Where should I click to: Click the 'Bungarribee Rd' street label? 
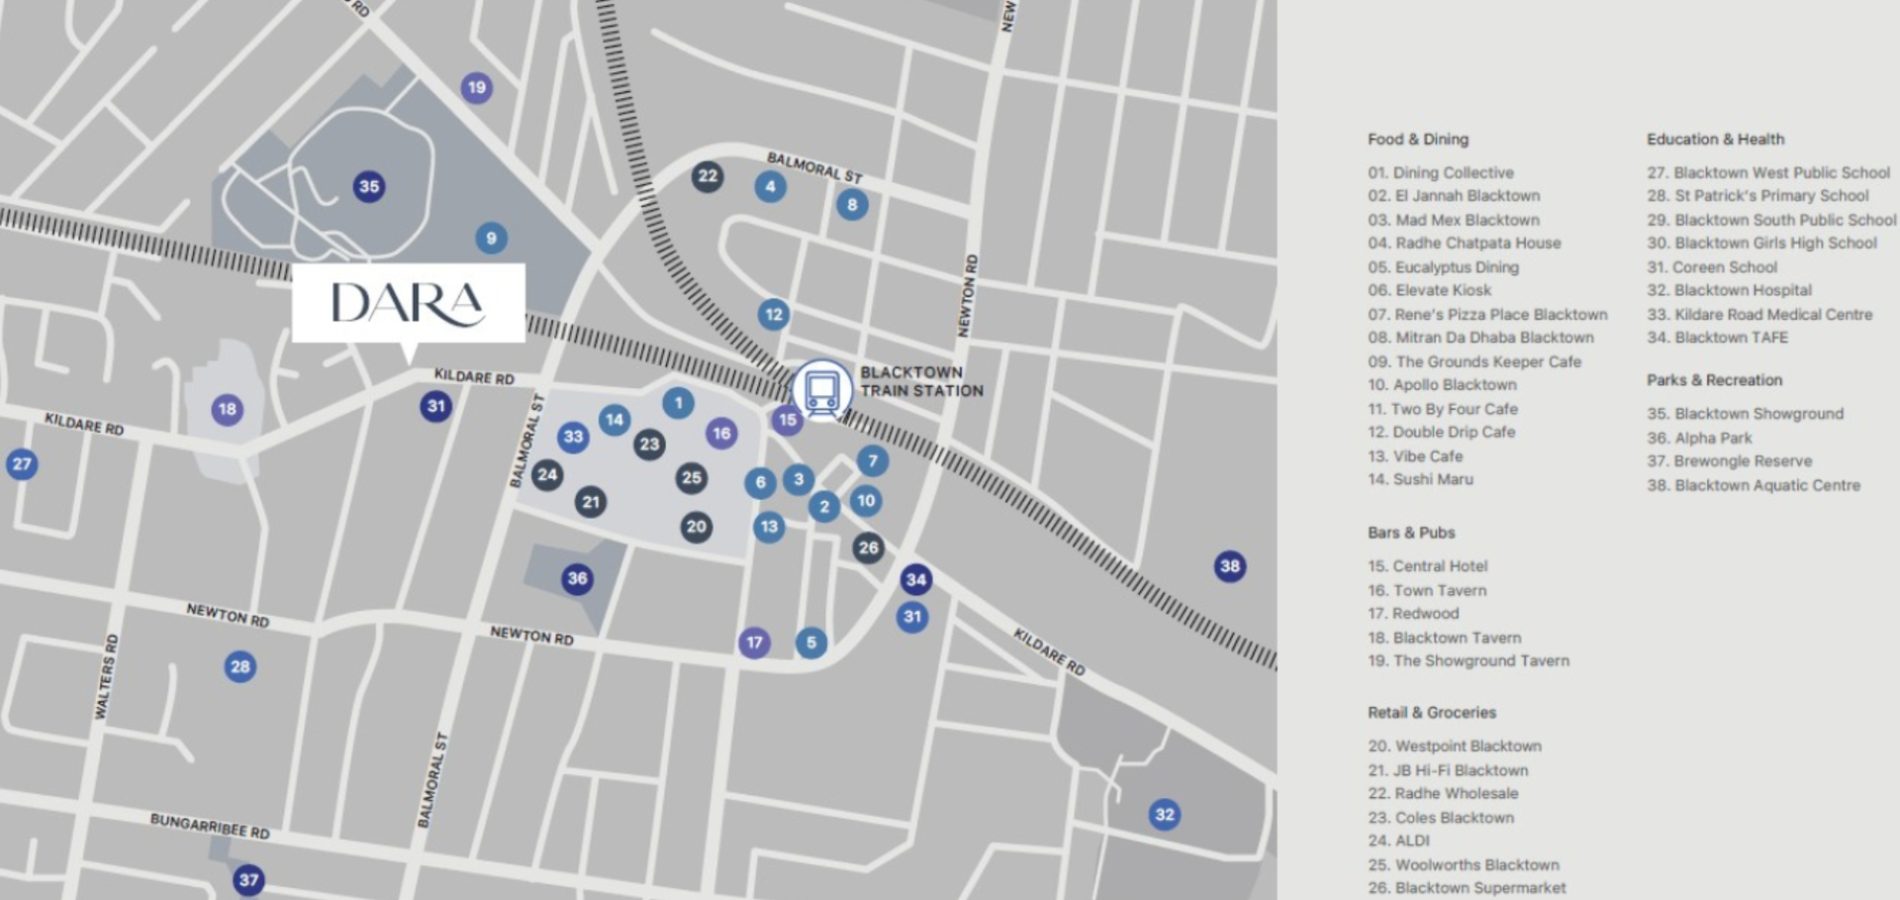coord(210,826)
